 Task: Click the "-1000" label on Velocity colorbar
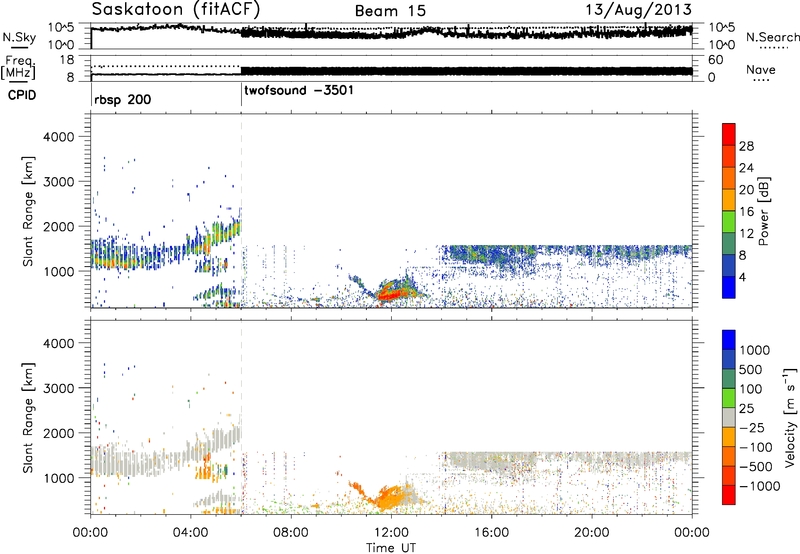pos(759,486)
